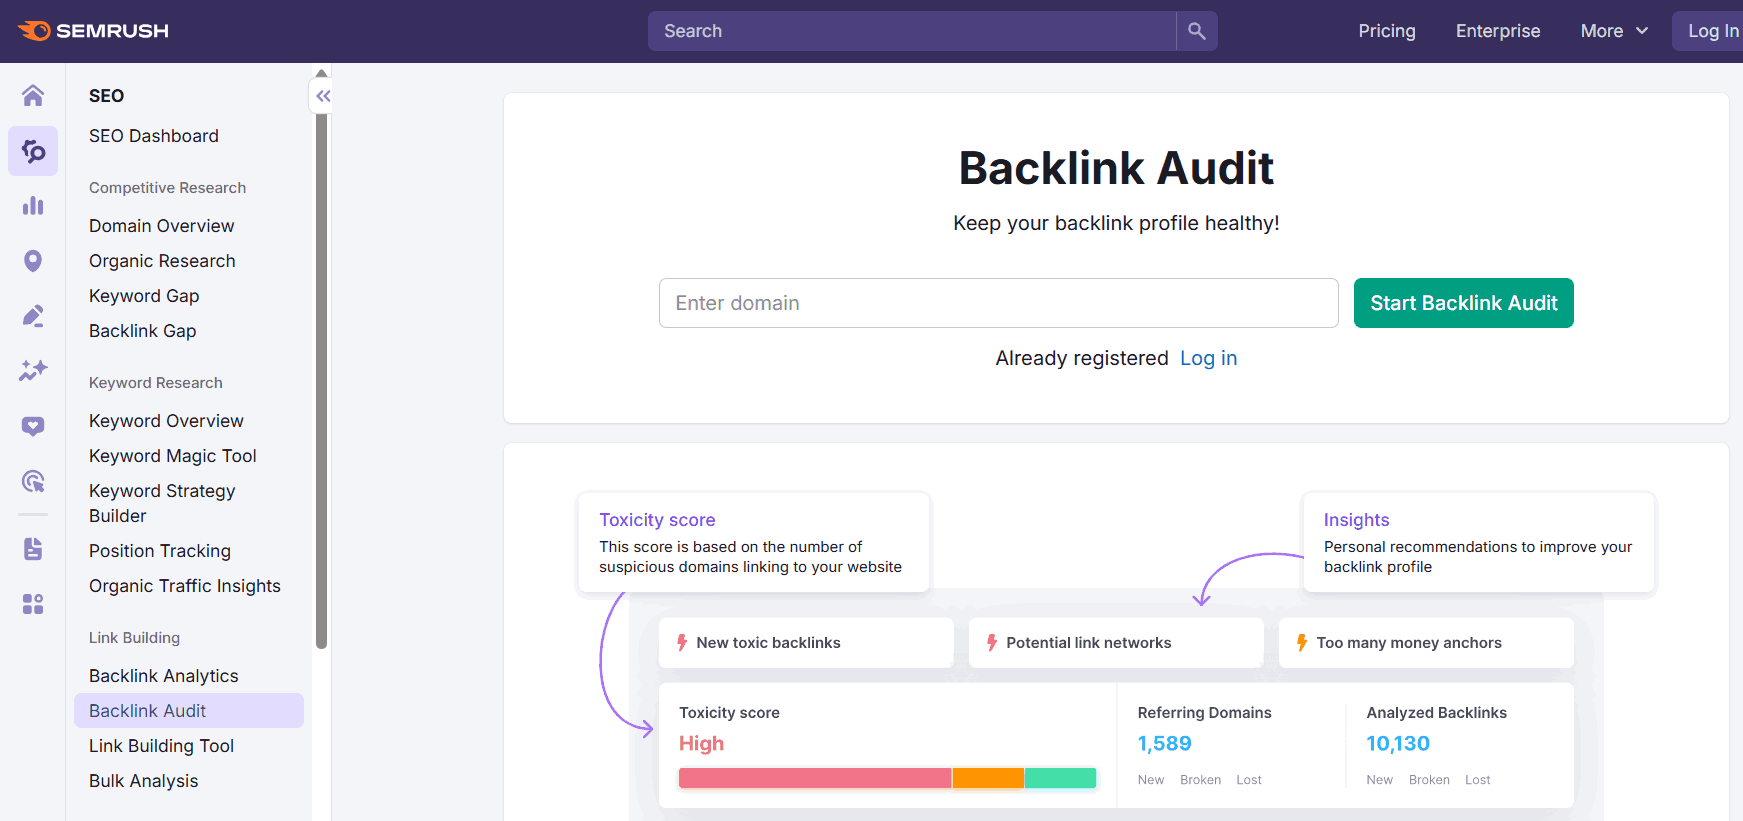Open the Reports document icon
The image size is (1743, 821).
(33, 548)
